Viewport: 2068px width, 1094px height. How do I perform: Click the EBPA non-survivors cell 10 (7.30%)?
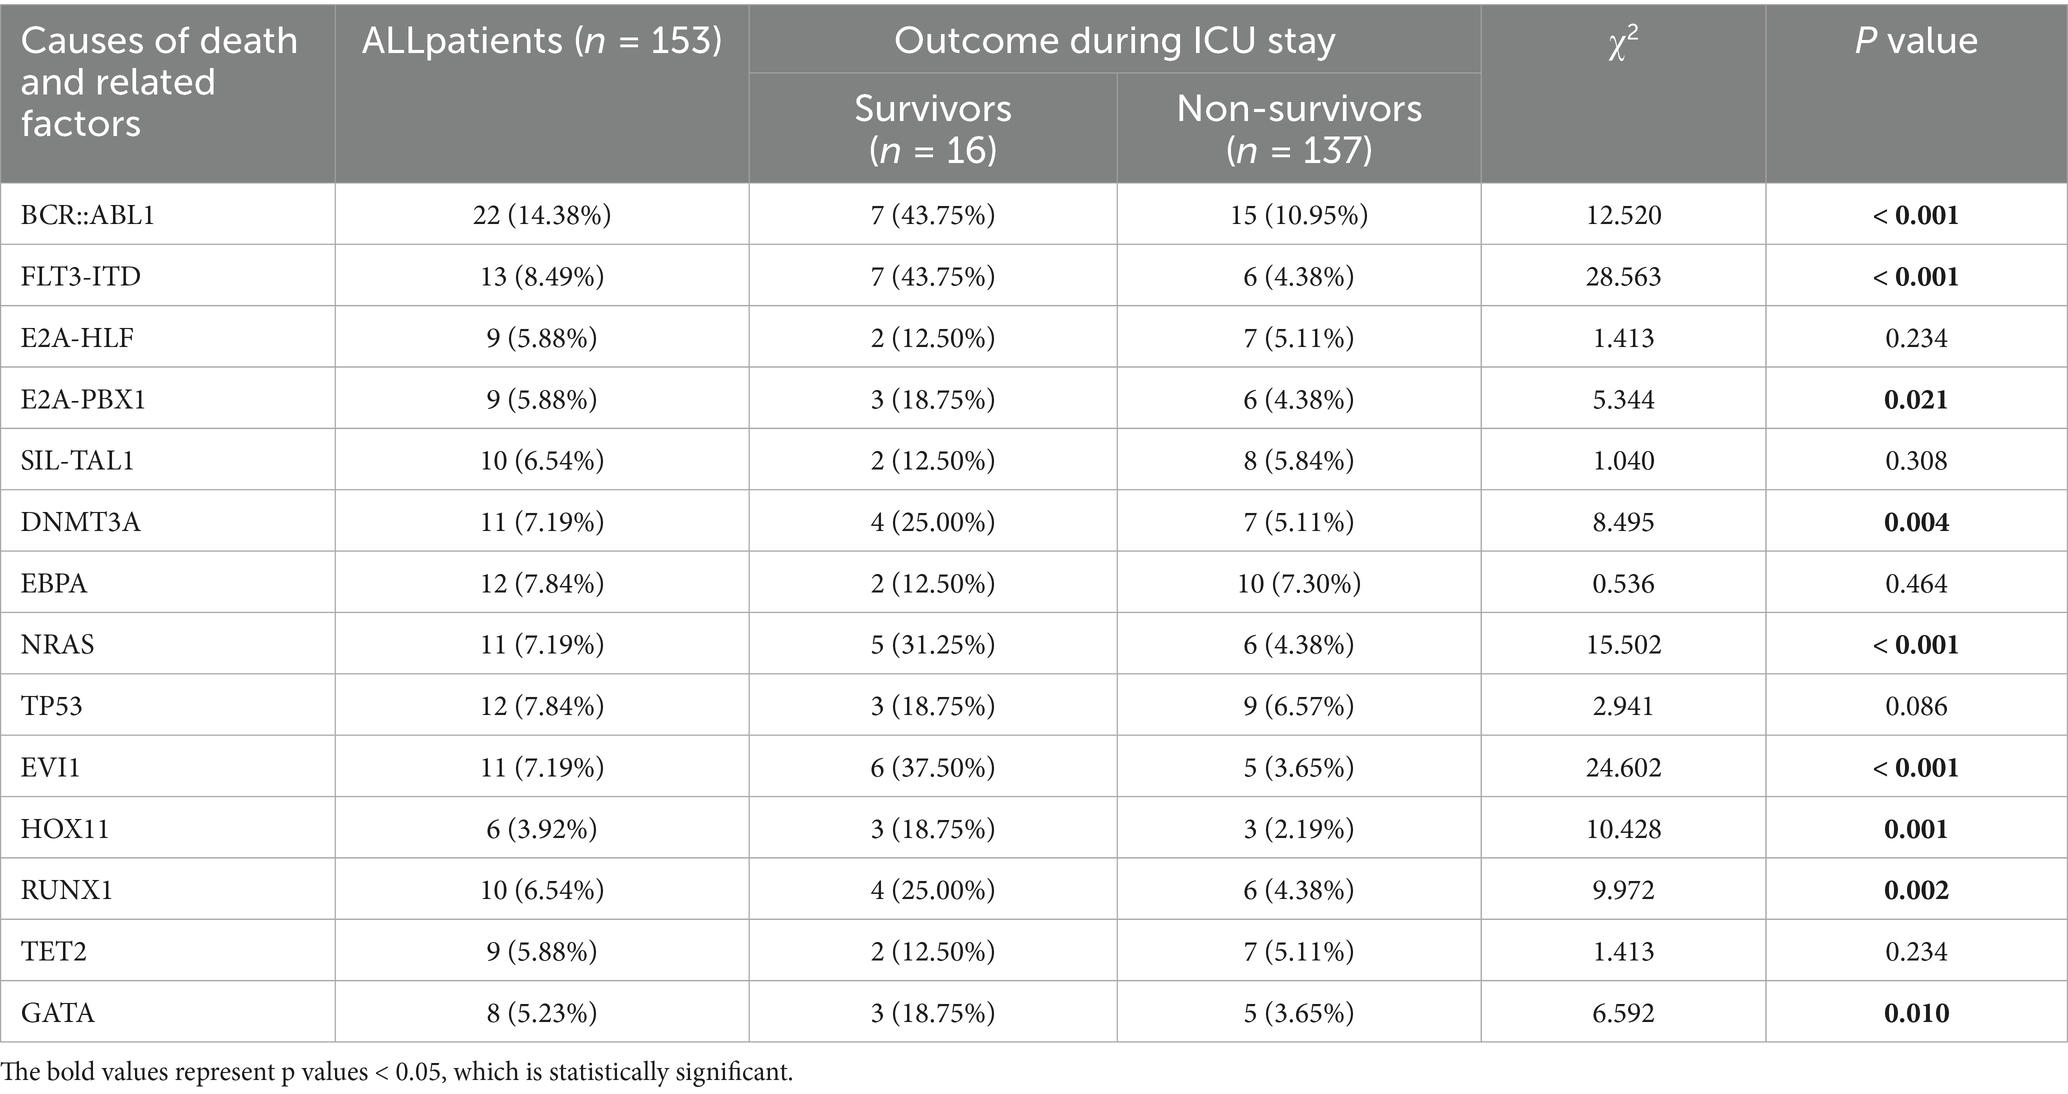click(1298, 583)
